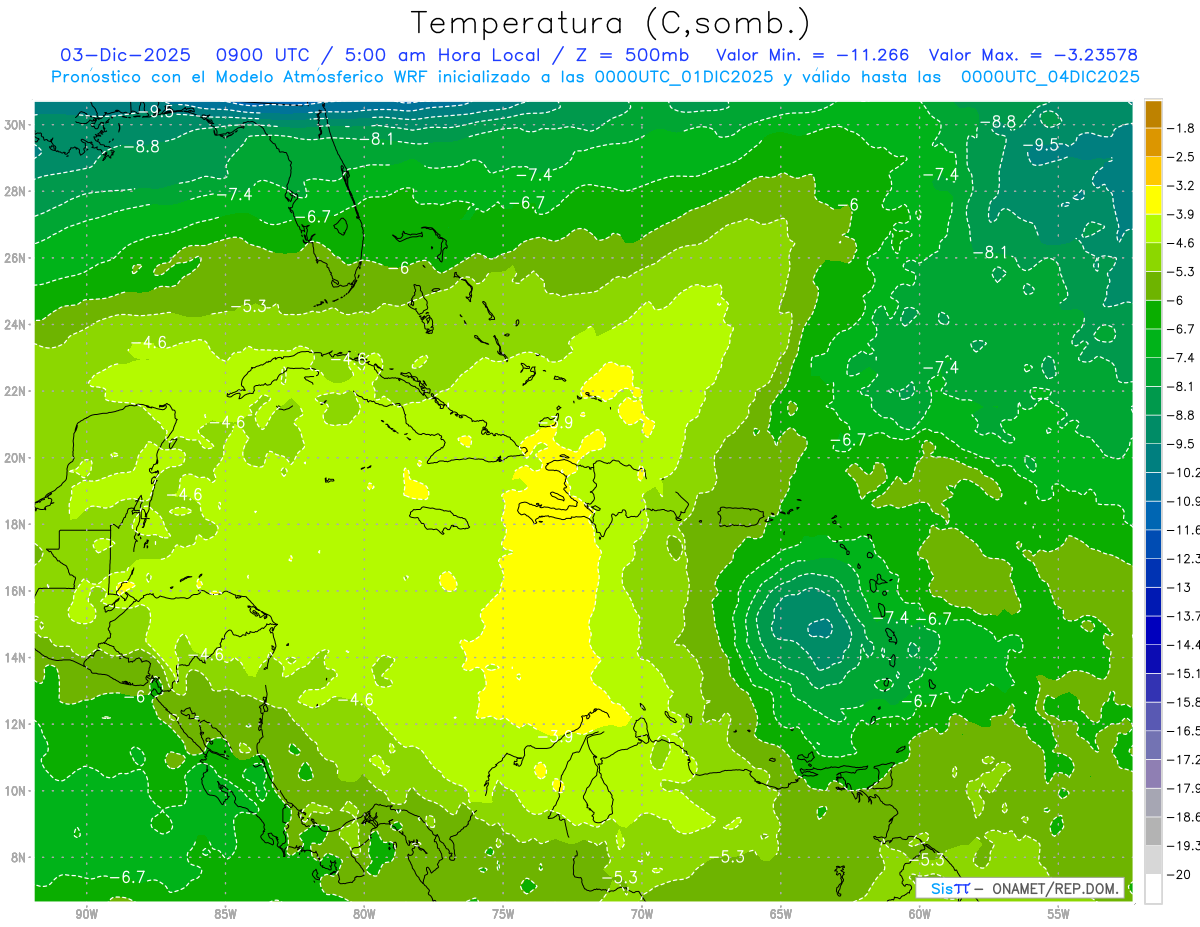Click the brown topmost legend swatch above -1.8
The width and height of the screenshot is (1200, 927).
point(1154,114)
